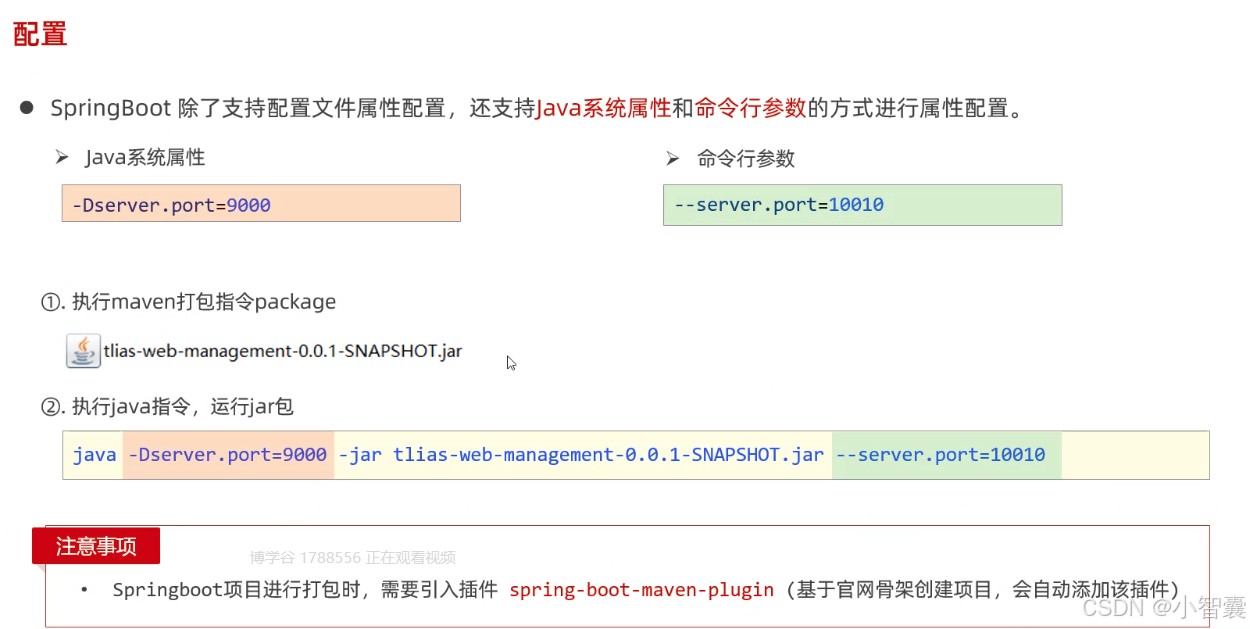The width and height of the screenshot is (1250, 629).
Task: Click the red spring-boot-maven-plugin text
Action: 642,589
